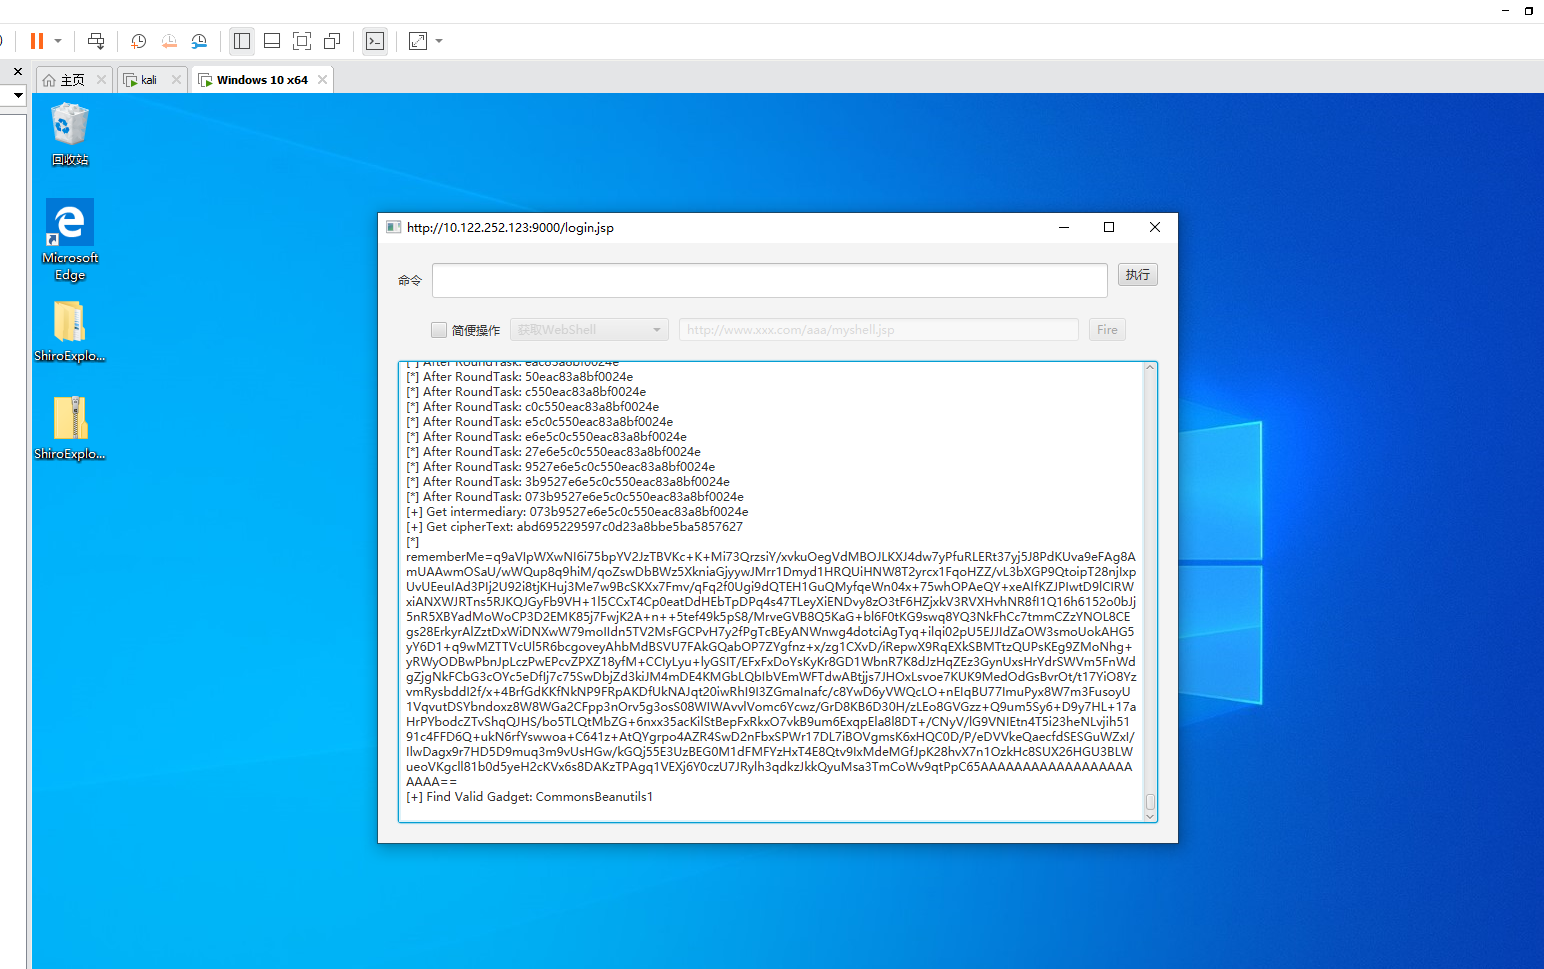Click the 'Get intermediary' log line

click(577, 512)
